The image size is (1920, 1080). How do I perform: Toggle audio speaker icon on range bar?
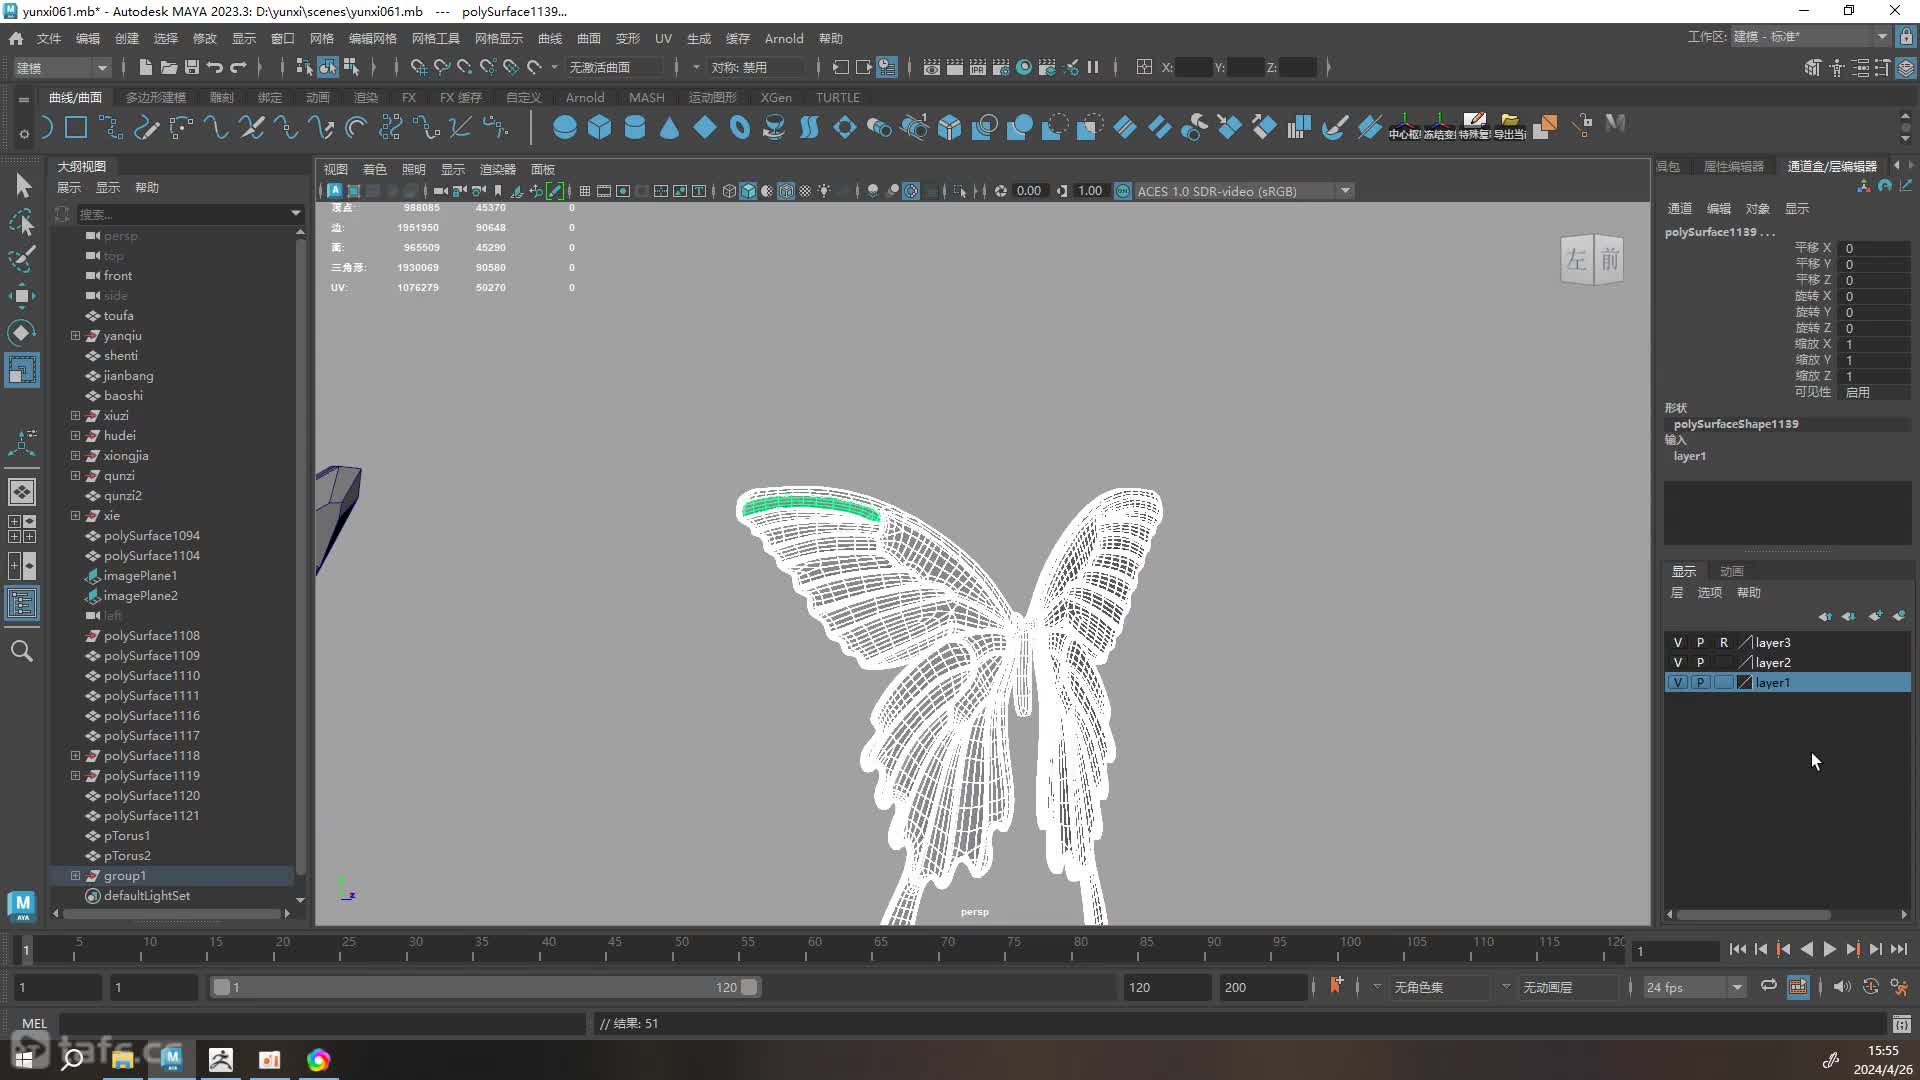pyautogui.click(x=1841, y=986)
